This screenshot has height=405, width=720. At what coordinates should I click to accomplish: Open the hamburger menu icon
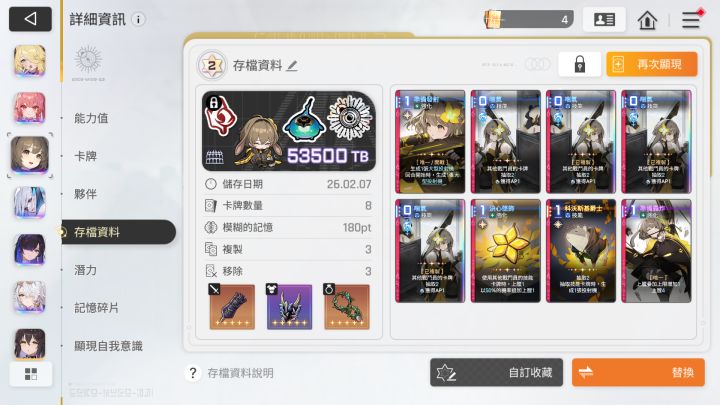[x=692, y=20]
